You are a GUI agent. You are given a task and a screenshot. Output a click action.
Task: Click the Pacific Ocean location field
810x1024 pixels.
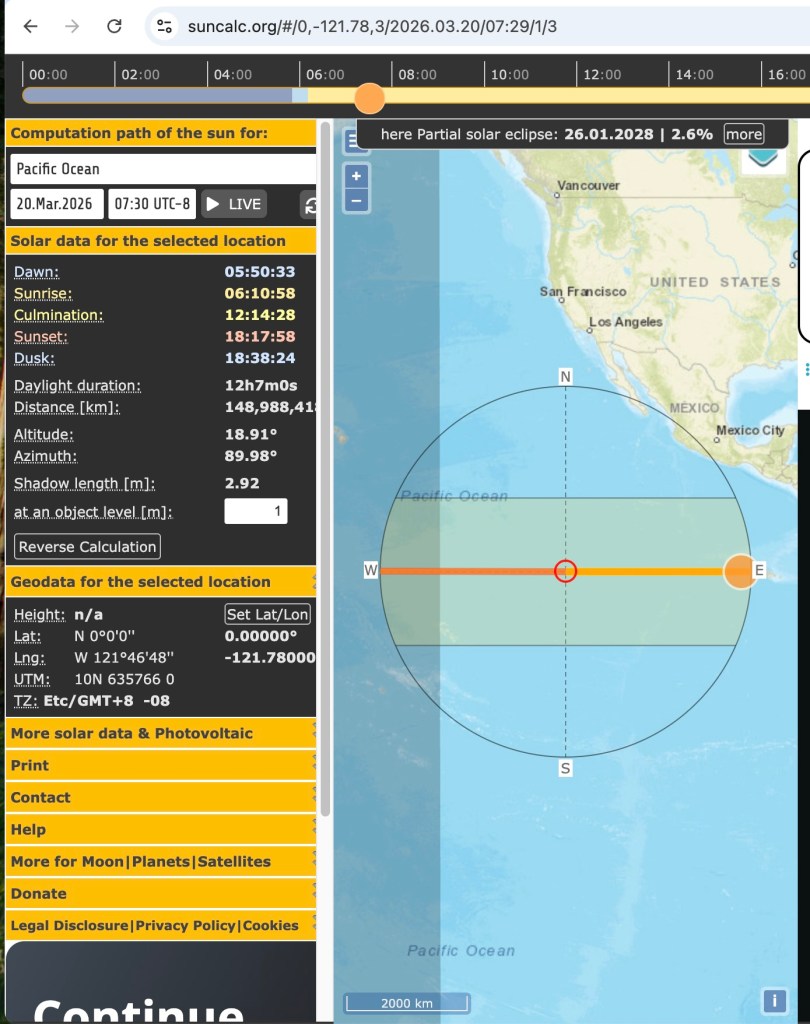pyautogui.click(x=162, y=169)
